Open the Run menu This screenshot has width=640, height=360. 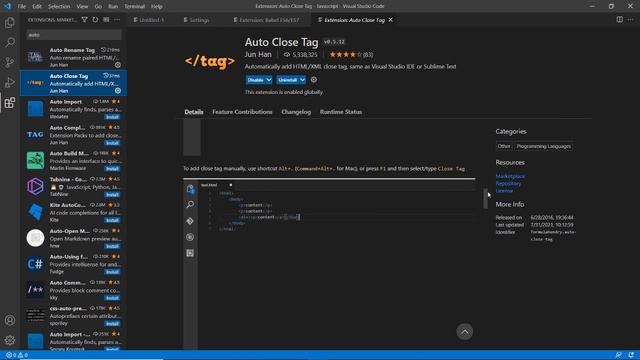[113, 7]
